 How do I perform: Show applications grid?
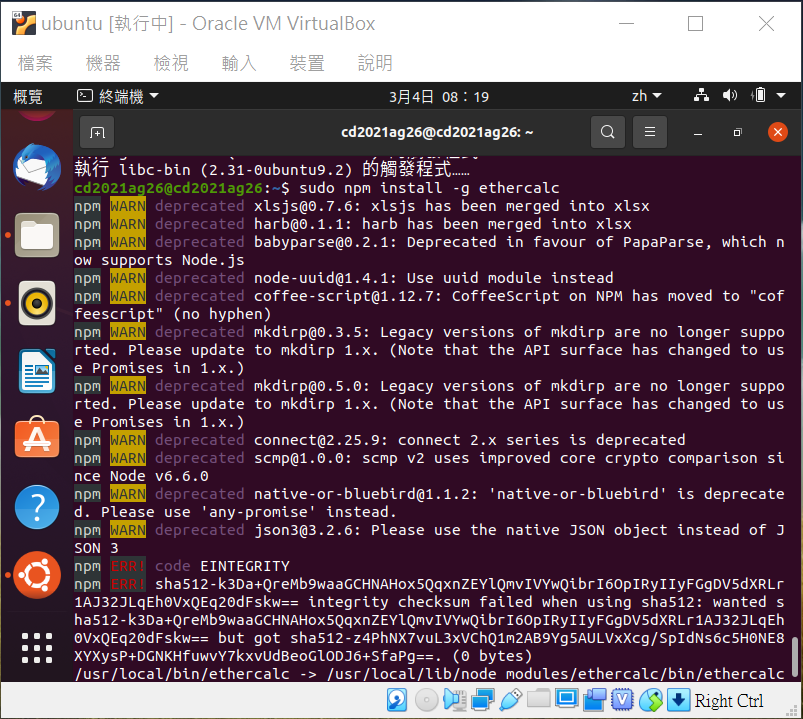[x=37, y=648]
